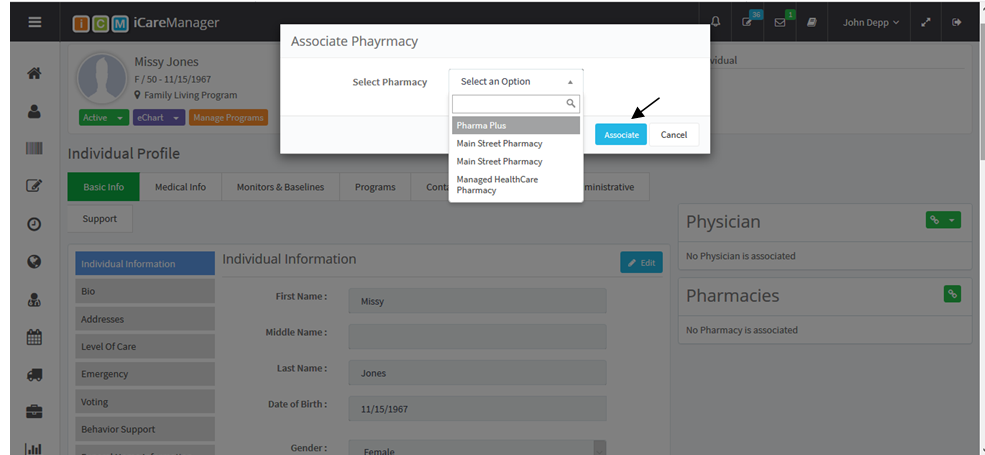This screenshot has width=985, height=455.
Task: Click 'No Physician is associated' text
Action: [x=741, y=256]
